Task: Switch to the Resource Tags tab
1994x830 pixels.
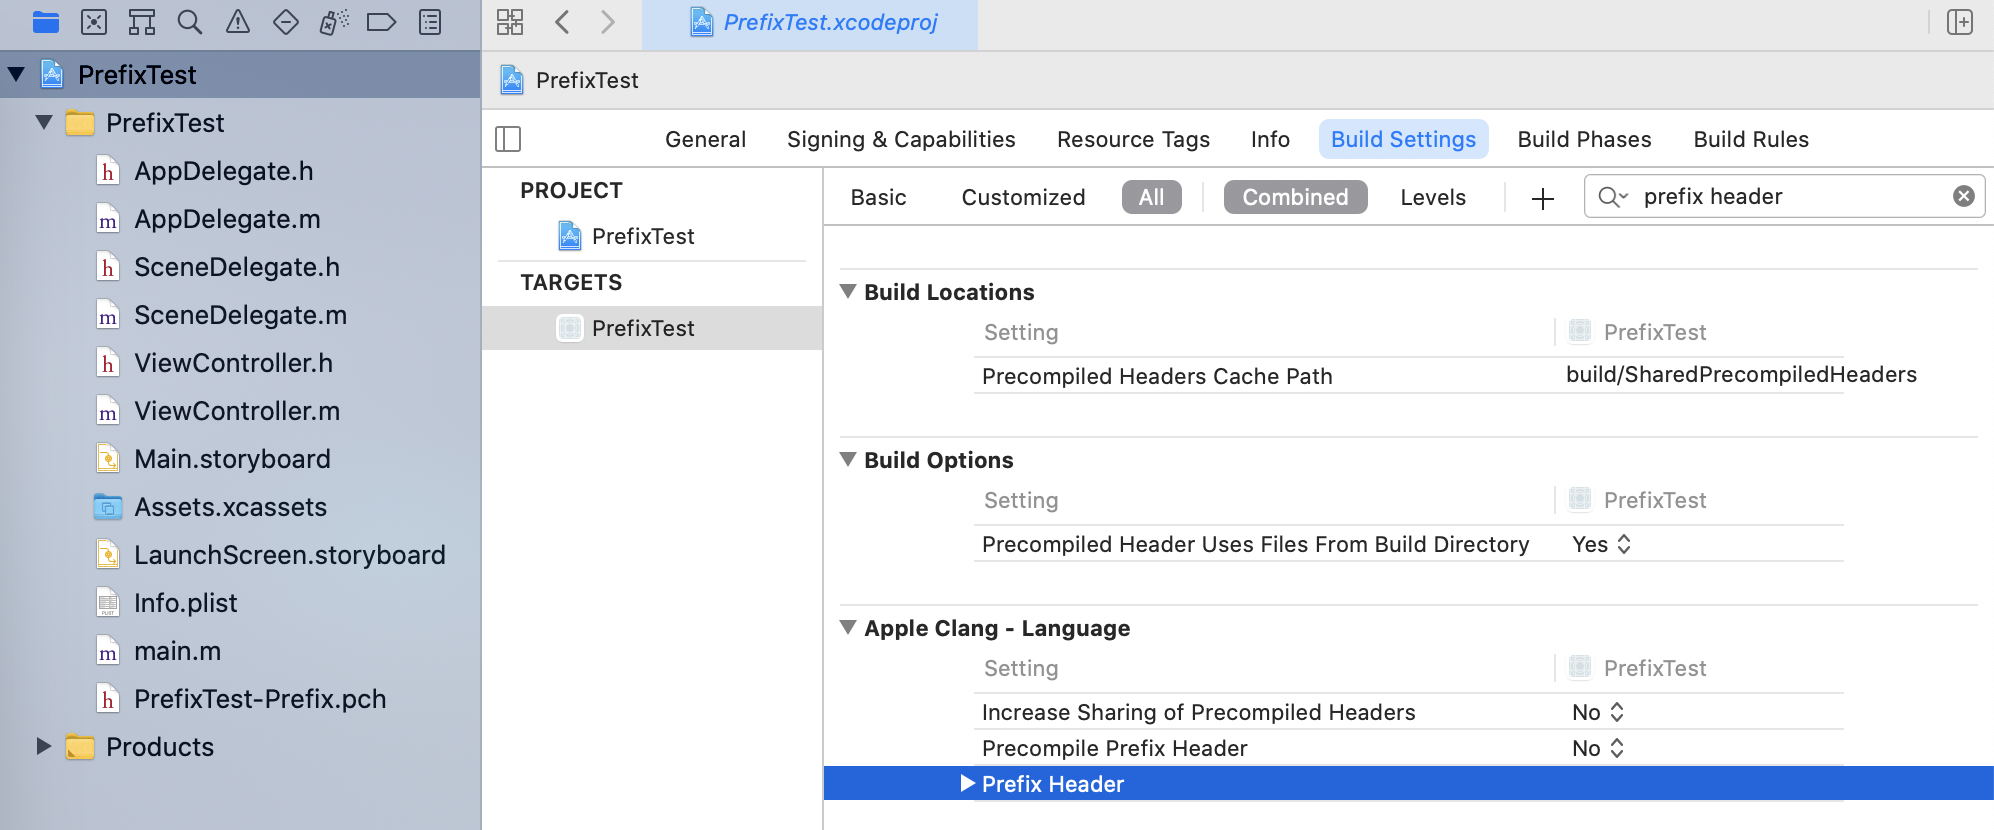Action: pyautogui.click(x=1133, y=139)
